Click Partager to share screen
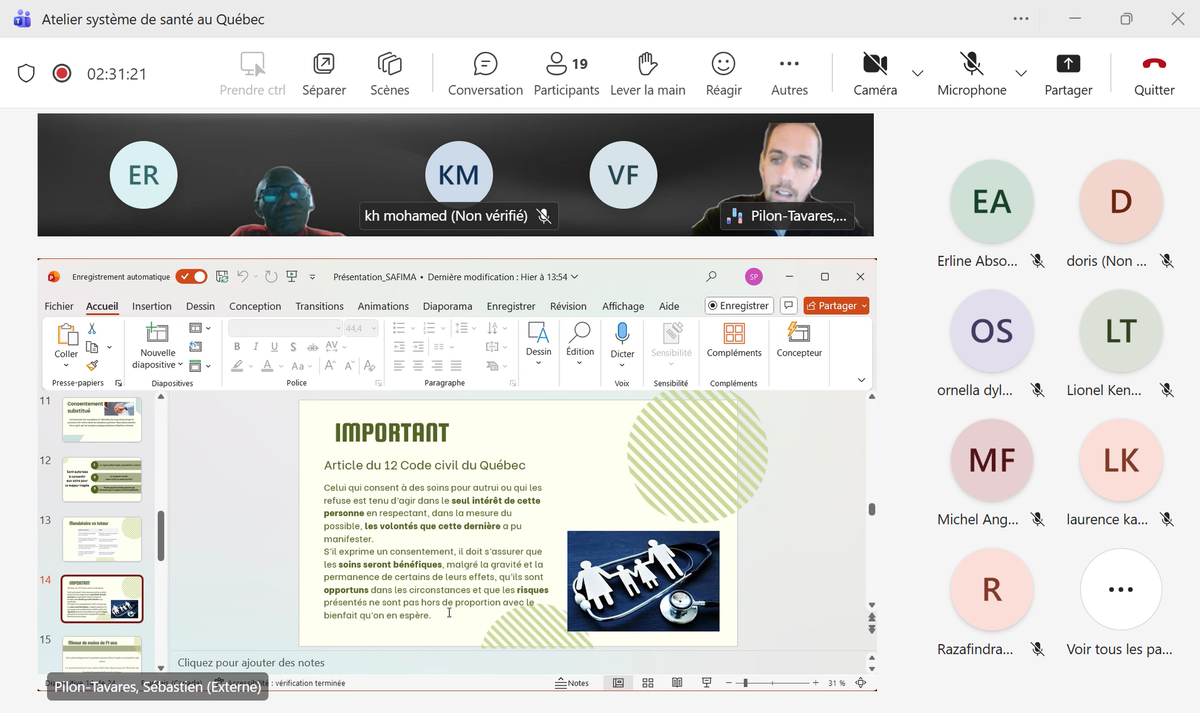Image resolution: width=1200 pixels, height=713 pixels. pyautogui.click(x=1068, y=74)
